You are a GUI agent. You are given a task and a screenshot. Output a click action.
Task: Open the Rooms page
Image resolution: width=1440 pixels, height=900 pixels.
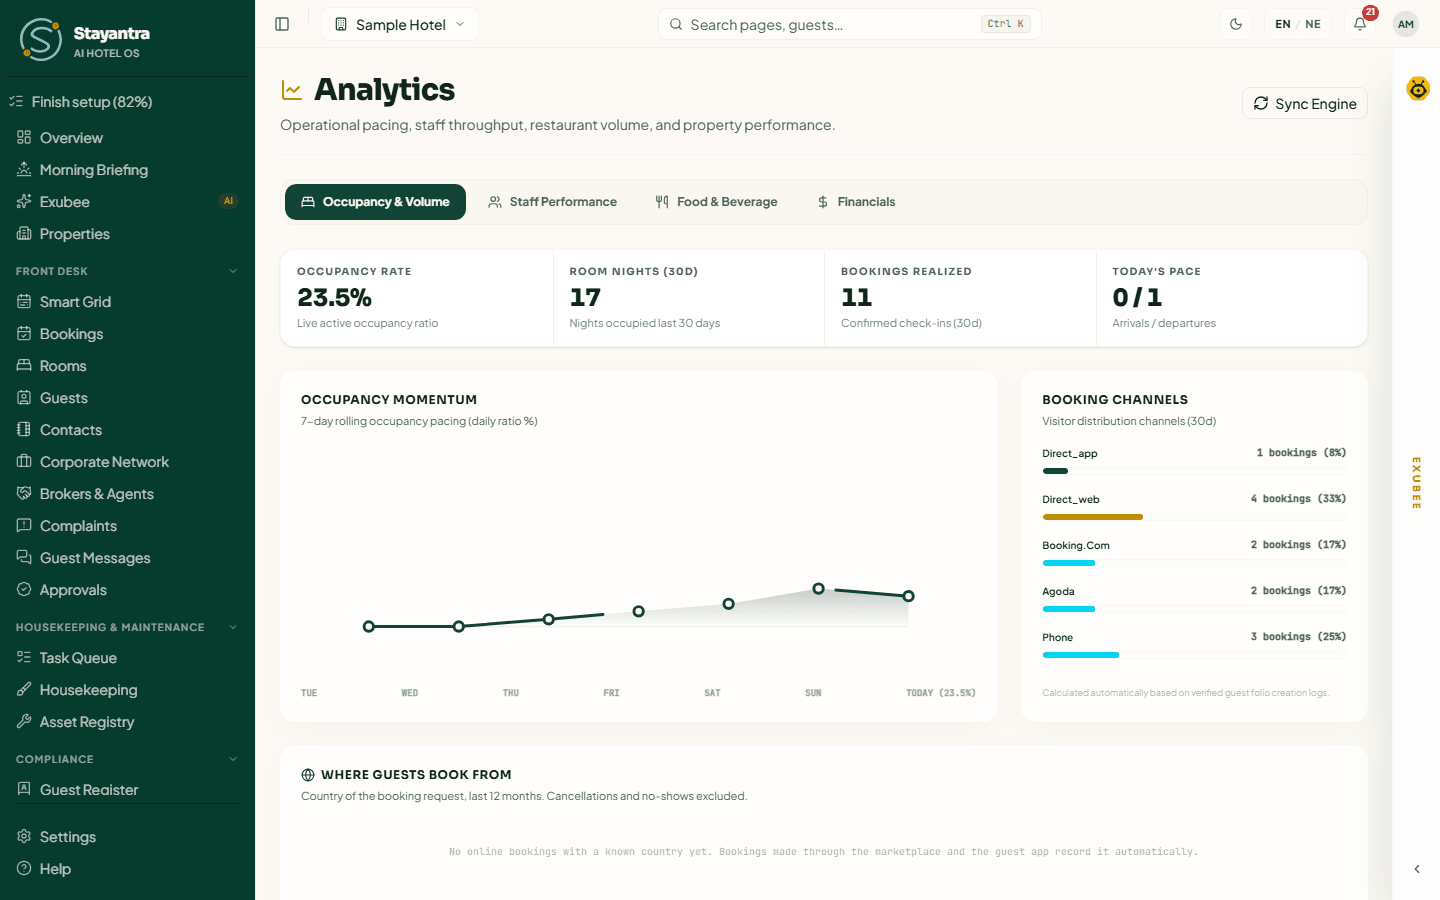click(128, 366)
